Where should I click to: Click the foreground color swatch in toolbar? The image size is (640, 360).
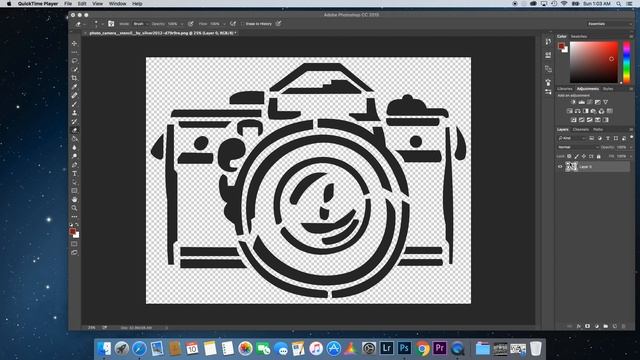point(73,231)
